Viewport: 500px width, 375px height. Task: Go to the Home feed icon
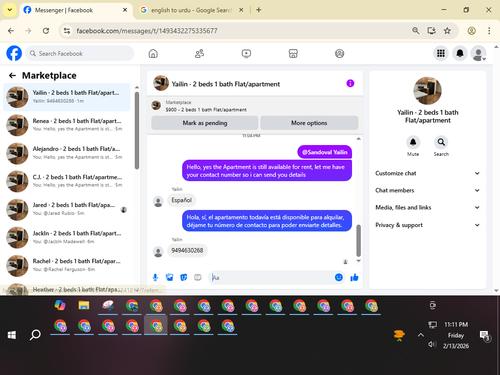tap(153, 53)
